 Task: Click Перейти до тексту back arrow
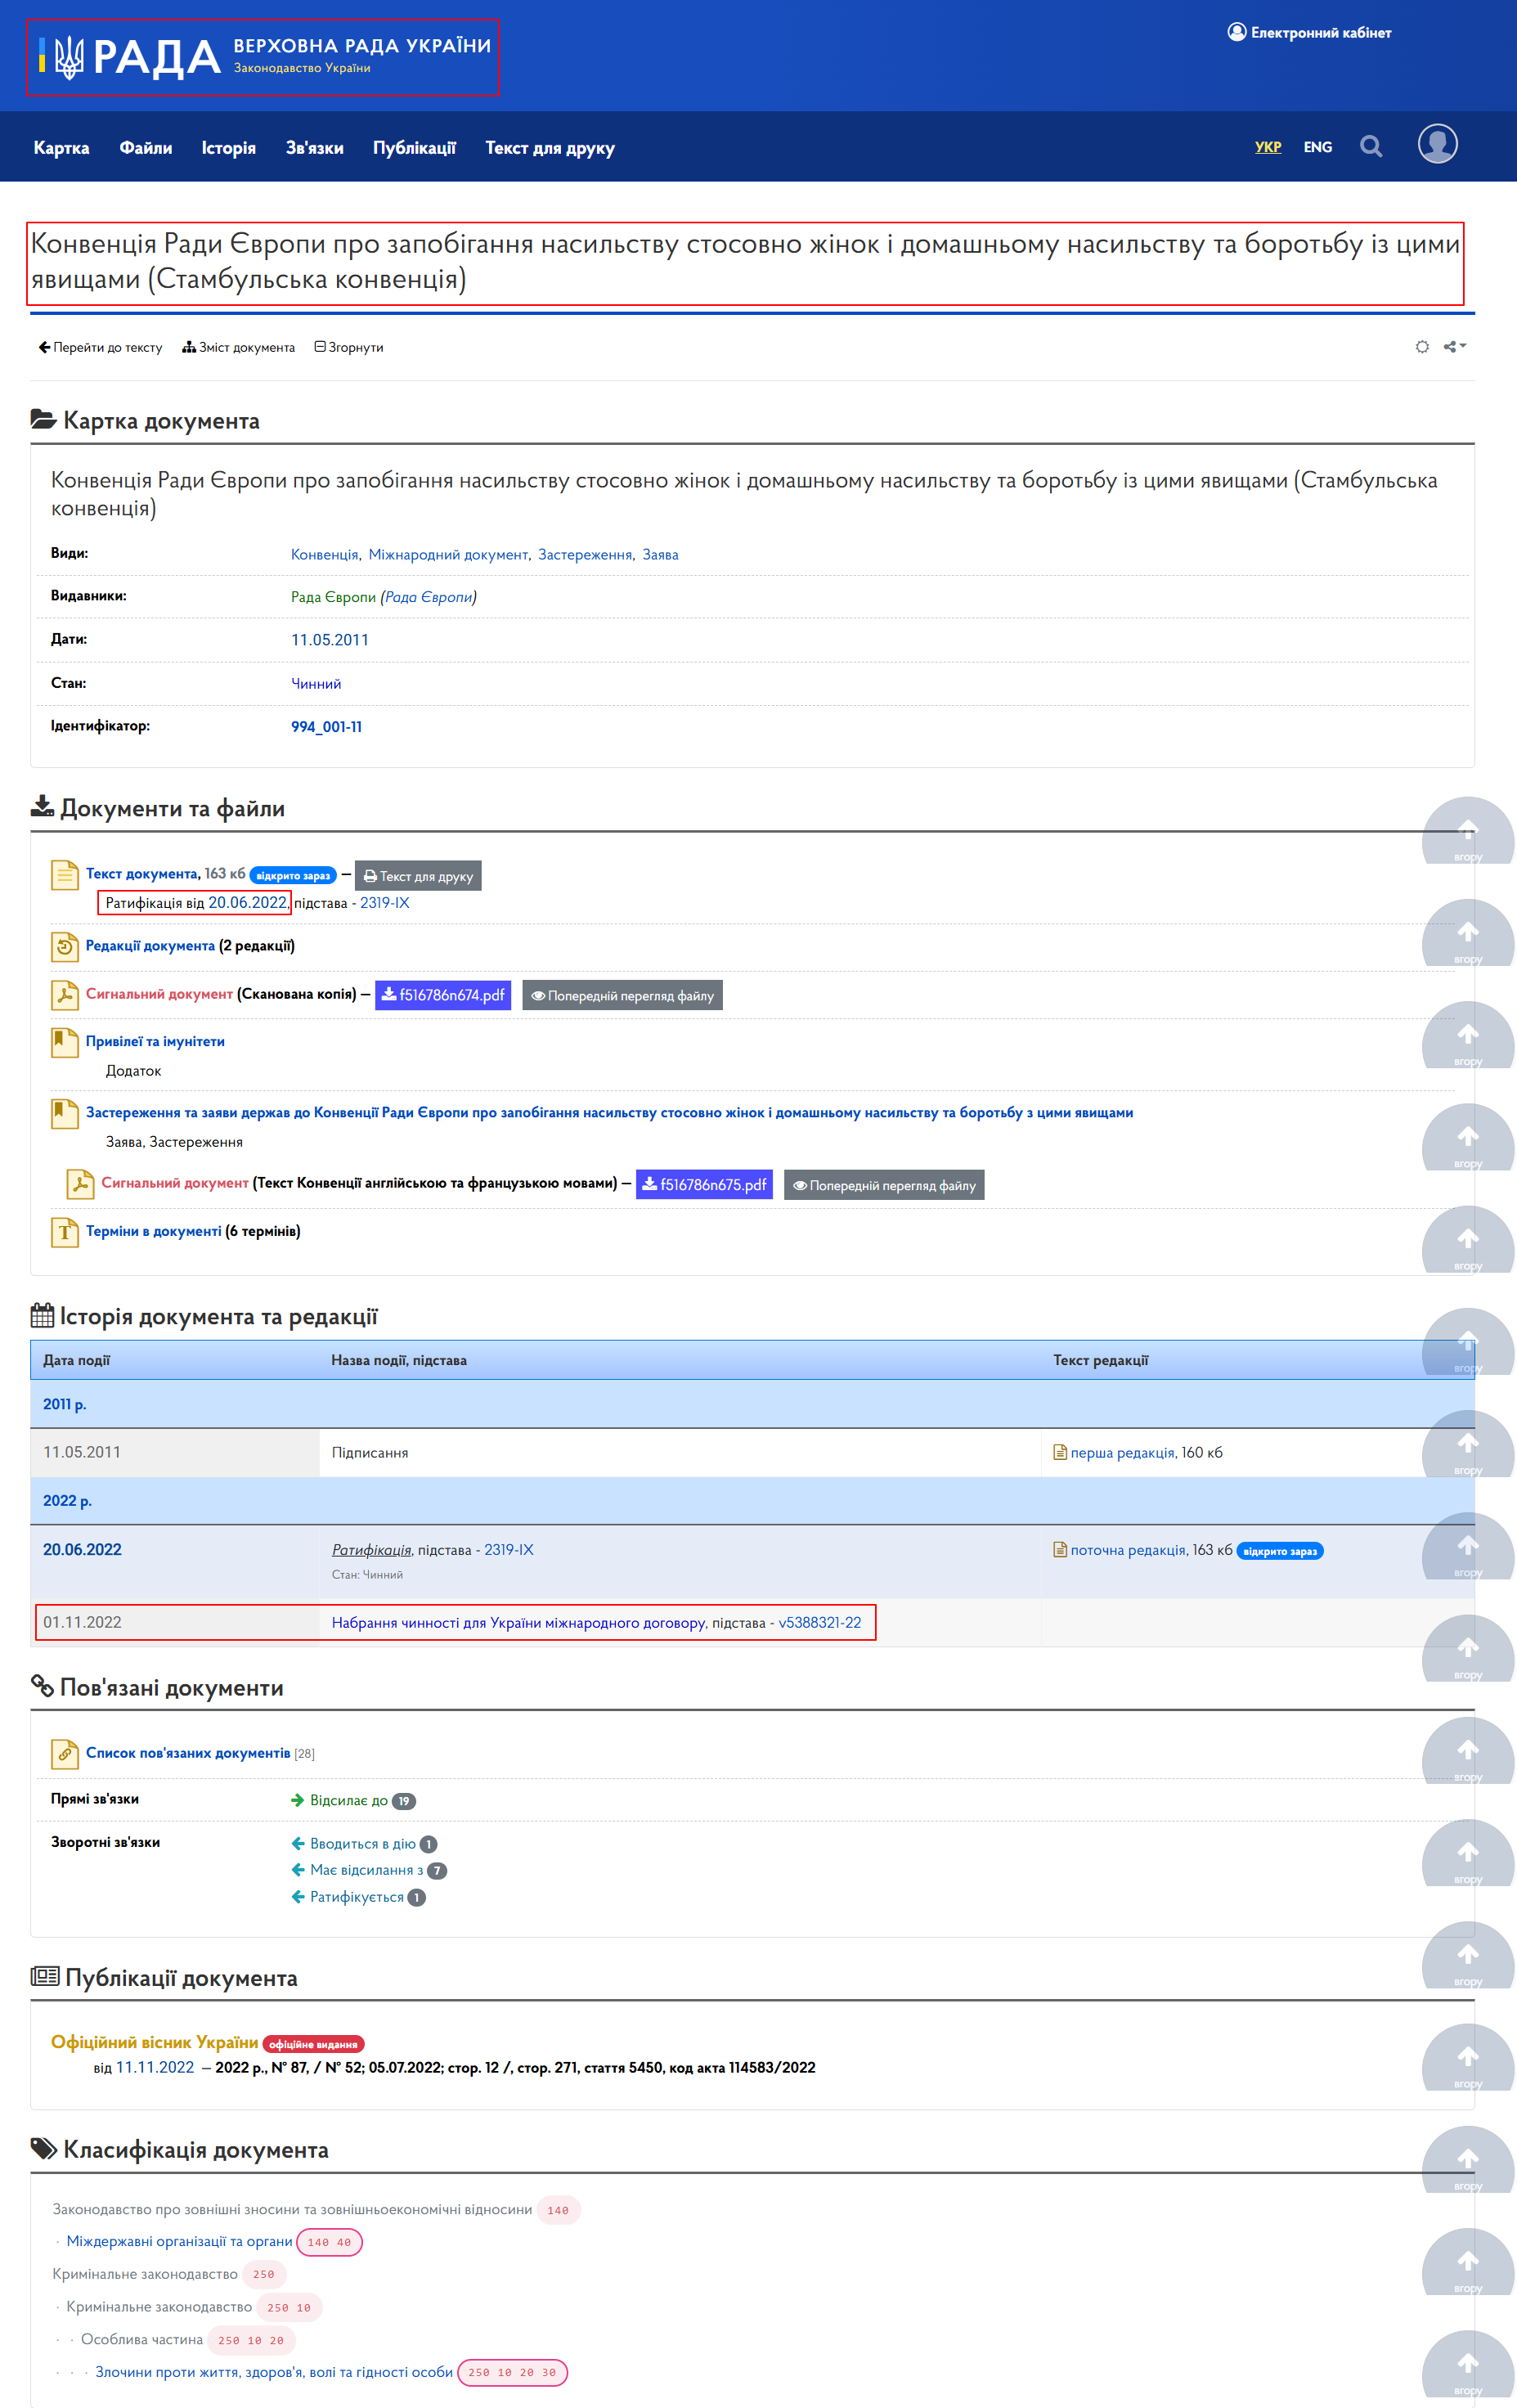point(100,347)
